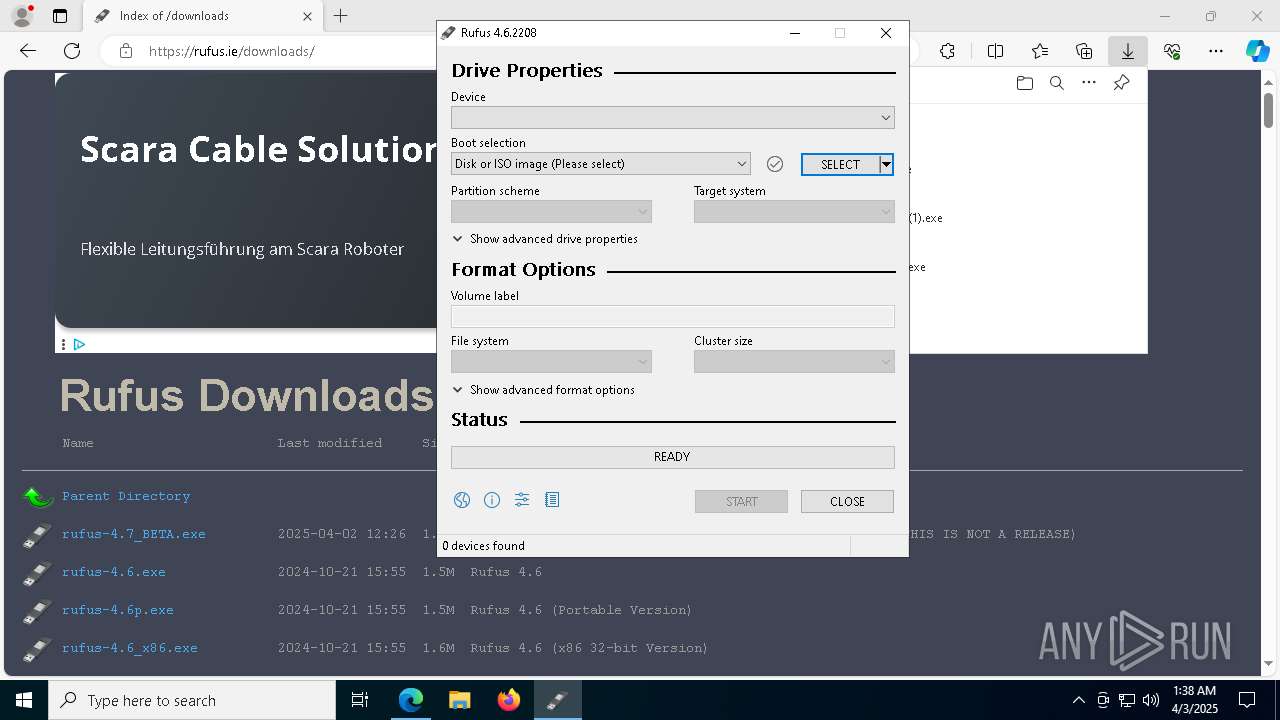Open ad choices icon under the banner

coord(79,344)
